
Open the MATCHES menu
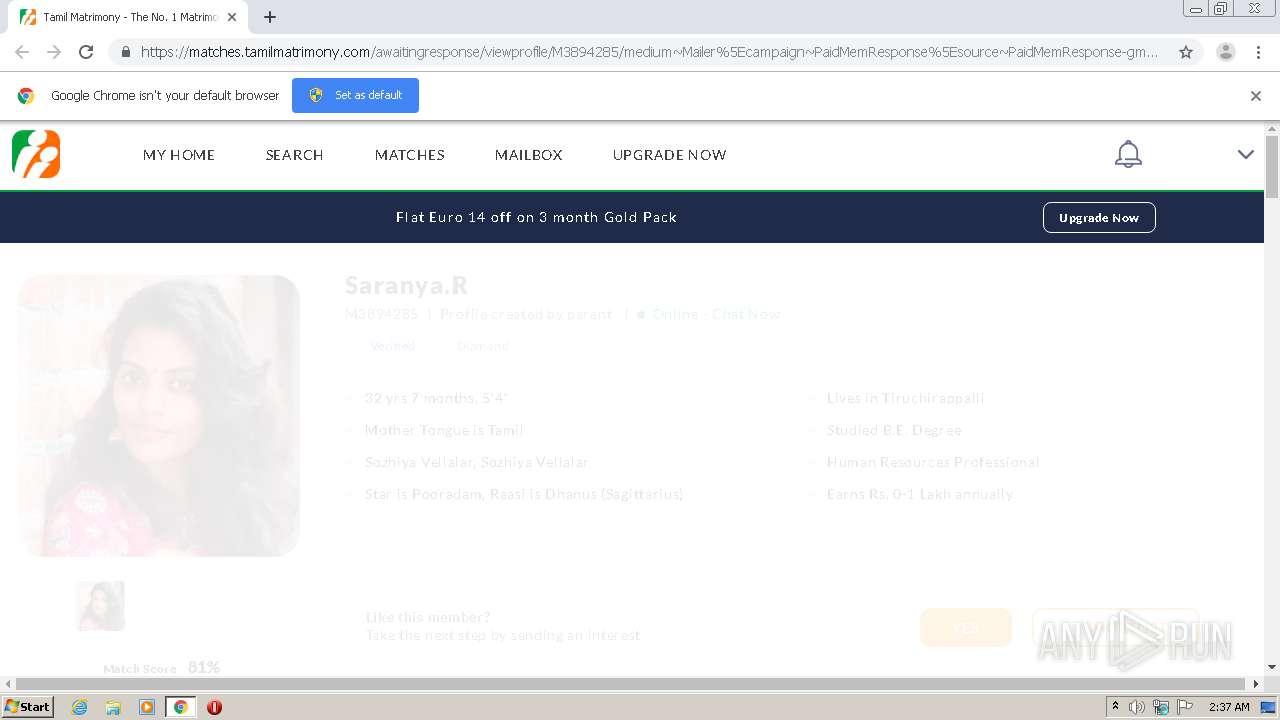click(410, 155)
